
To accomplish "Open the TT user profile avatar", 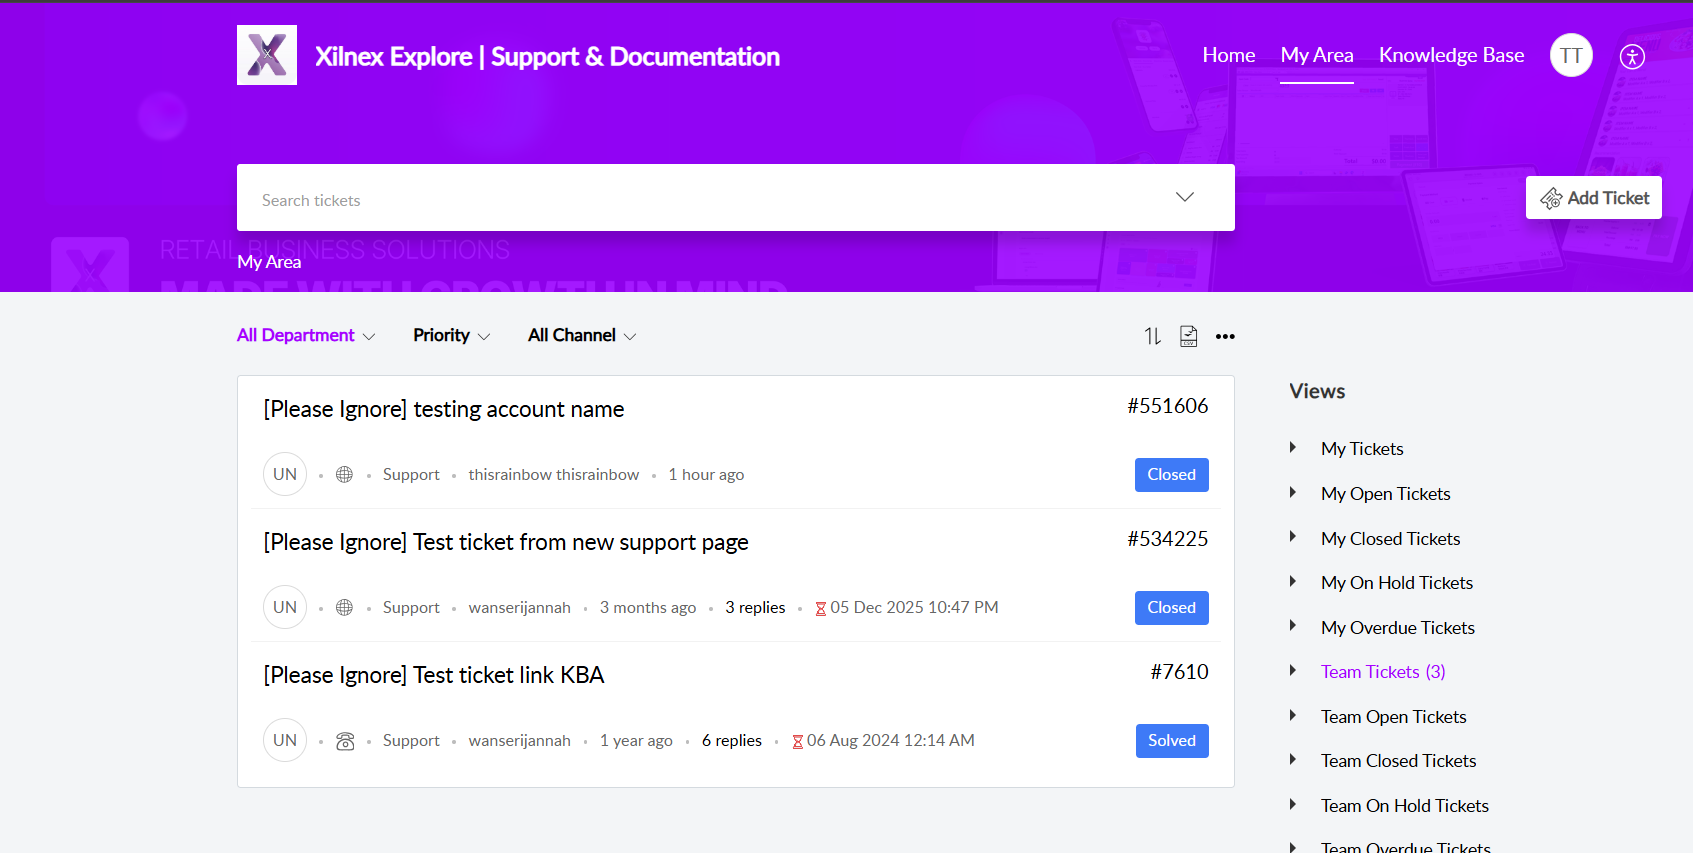I will pyautogui.click(x=1571, y=56).
